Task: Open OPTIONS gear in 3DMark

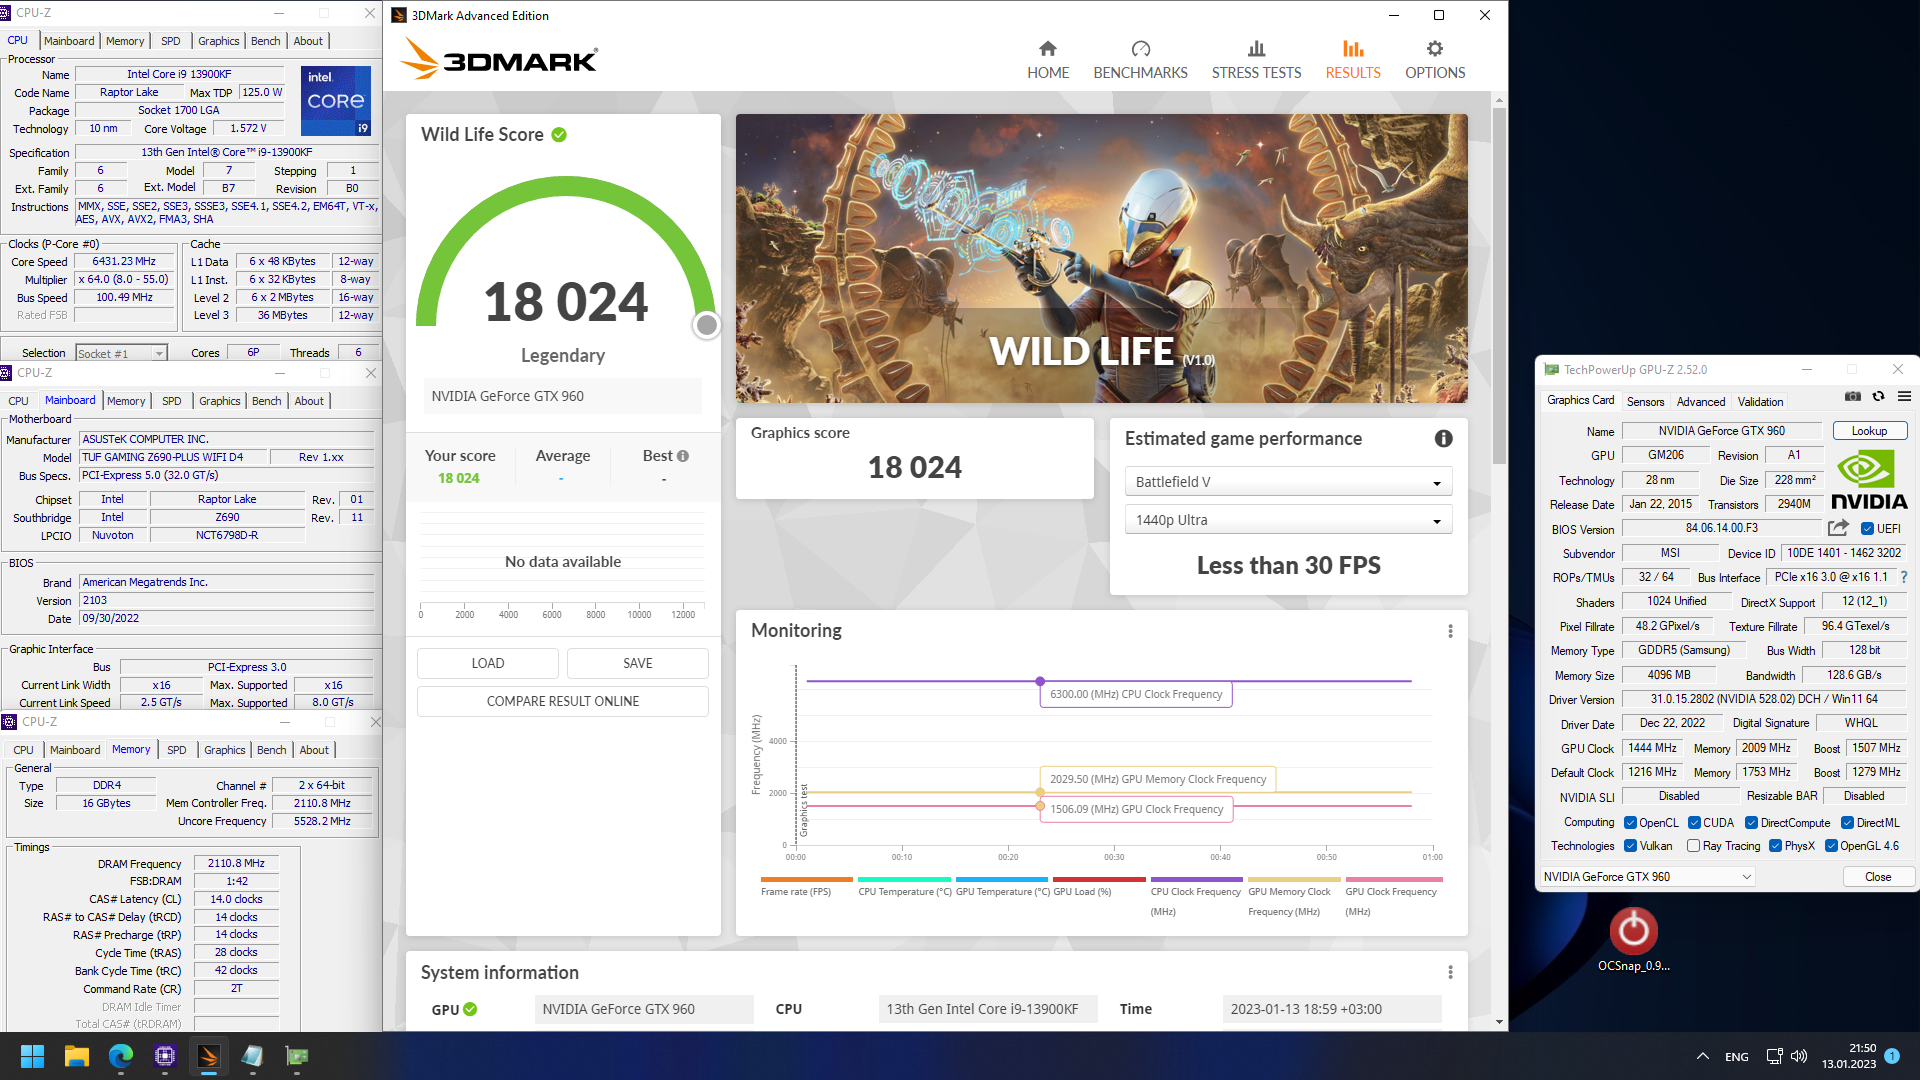Action: point(1434,60)
